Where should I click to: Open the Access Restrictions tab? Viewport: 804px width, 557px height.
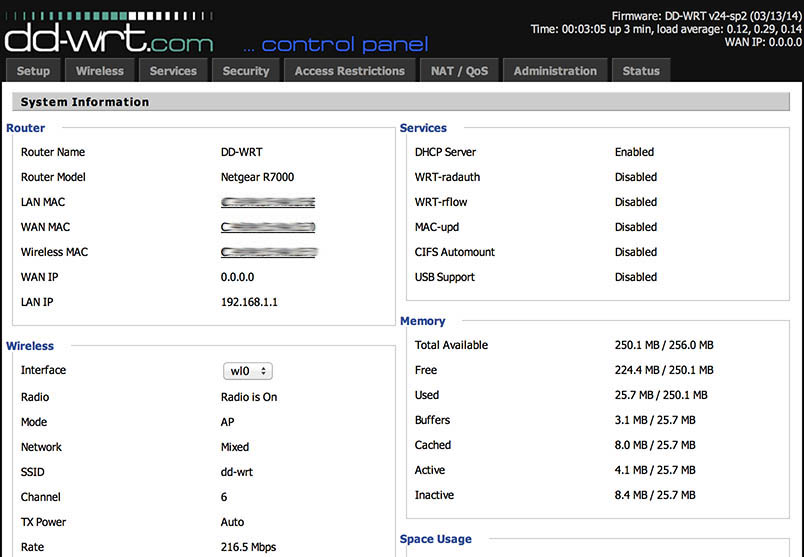350,71
